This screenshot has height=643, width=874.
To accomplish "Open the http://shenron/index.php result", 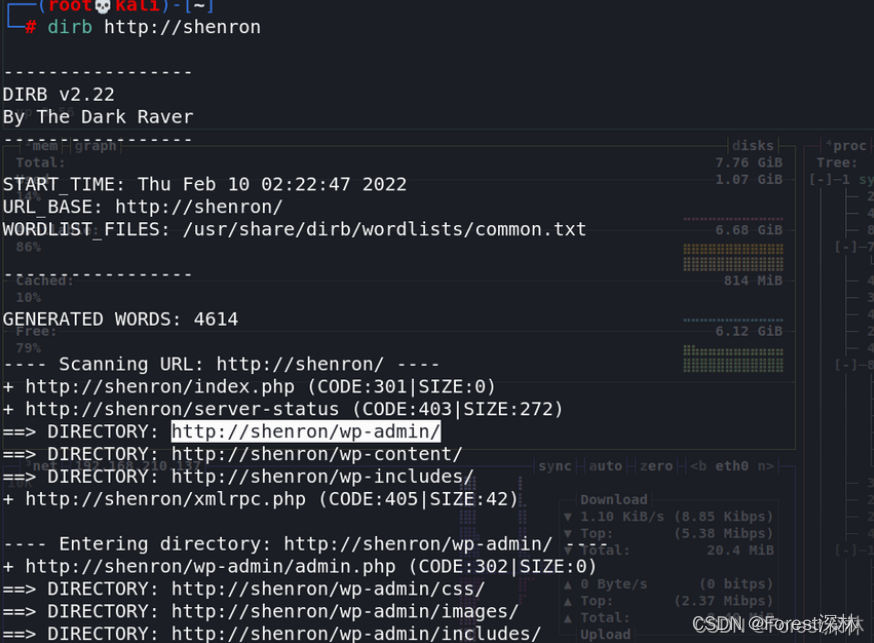I will [160, 386].
